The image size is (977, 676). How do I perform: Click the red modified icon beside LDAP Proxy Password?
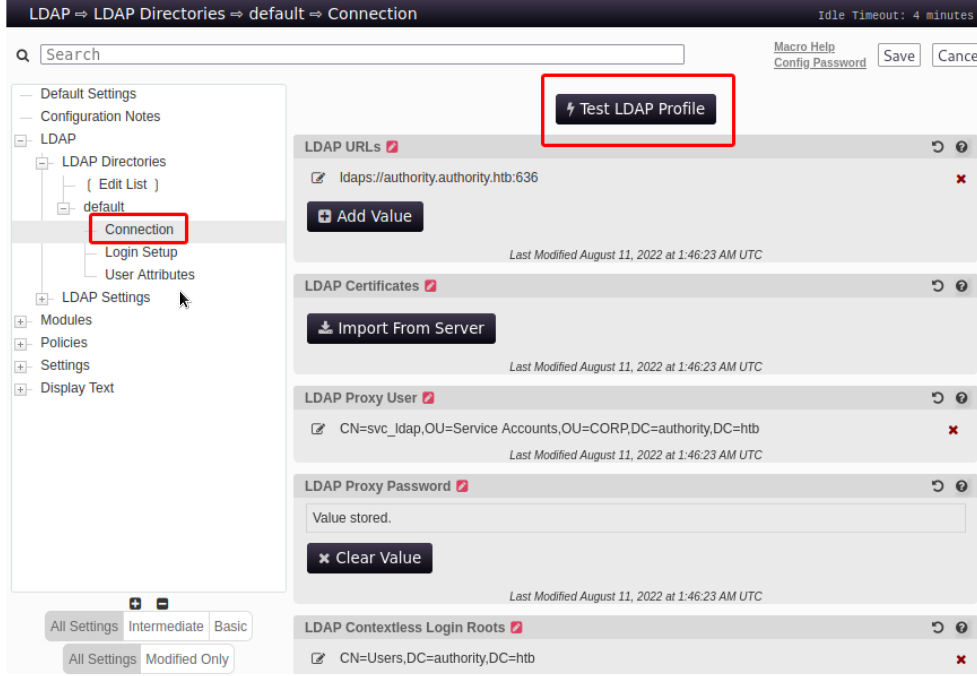point(462,486)
